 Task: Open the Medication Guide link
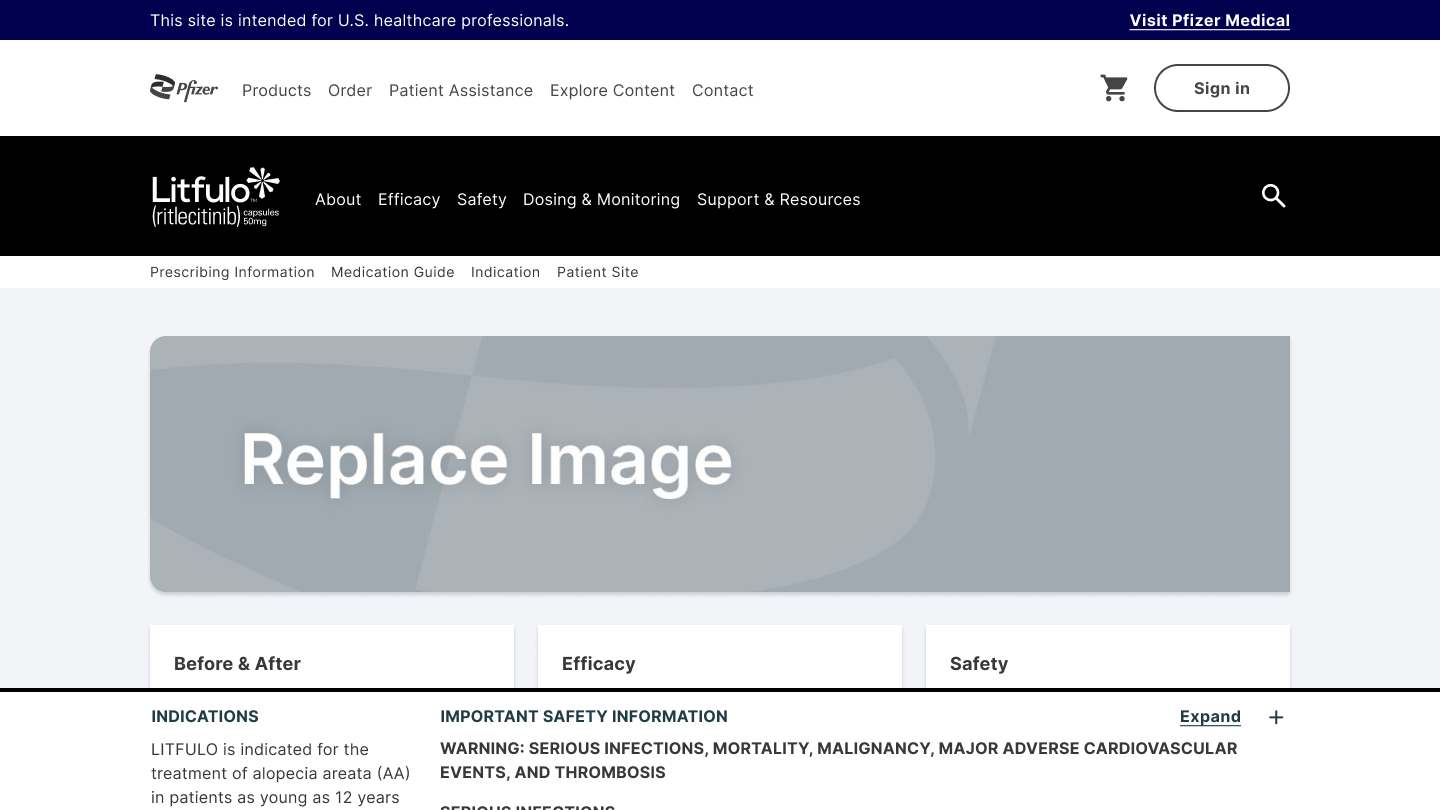(393, 272)
